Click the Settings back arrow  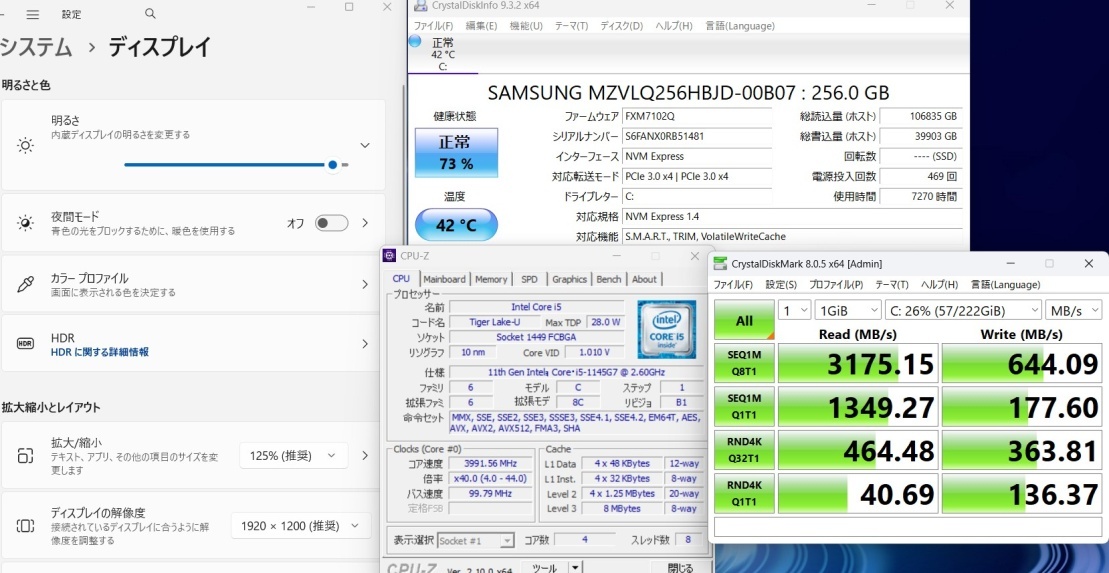pyautogui.click(x=3, y=14)
